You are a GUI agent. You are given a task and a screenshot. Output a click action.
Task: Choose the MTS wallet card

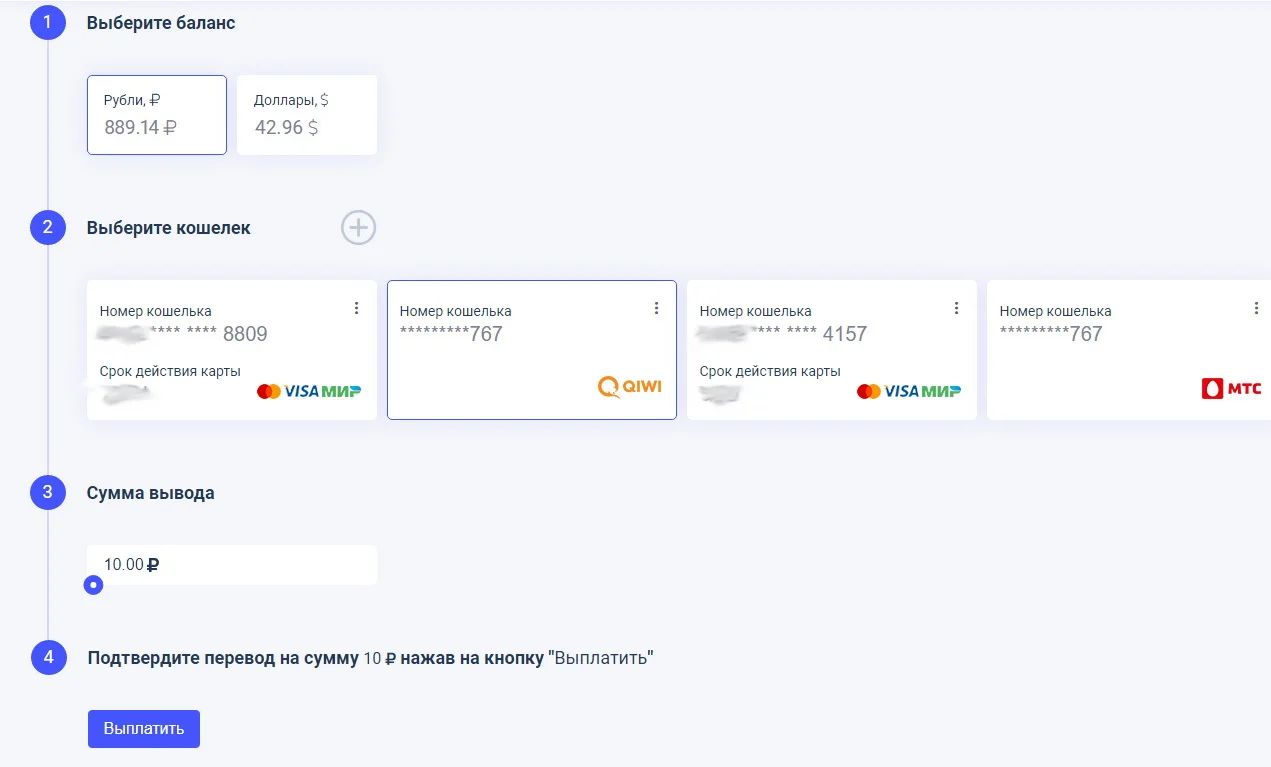pos(1129,350)
